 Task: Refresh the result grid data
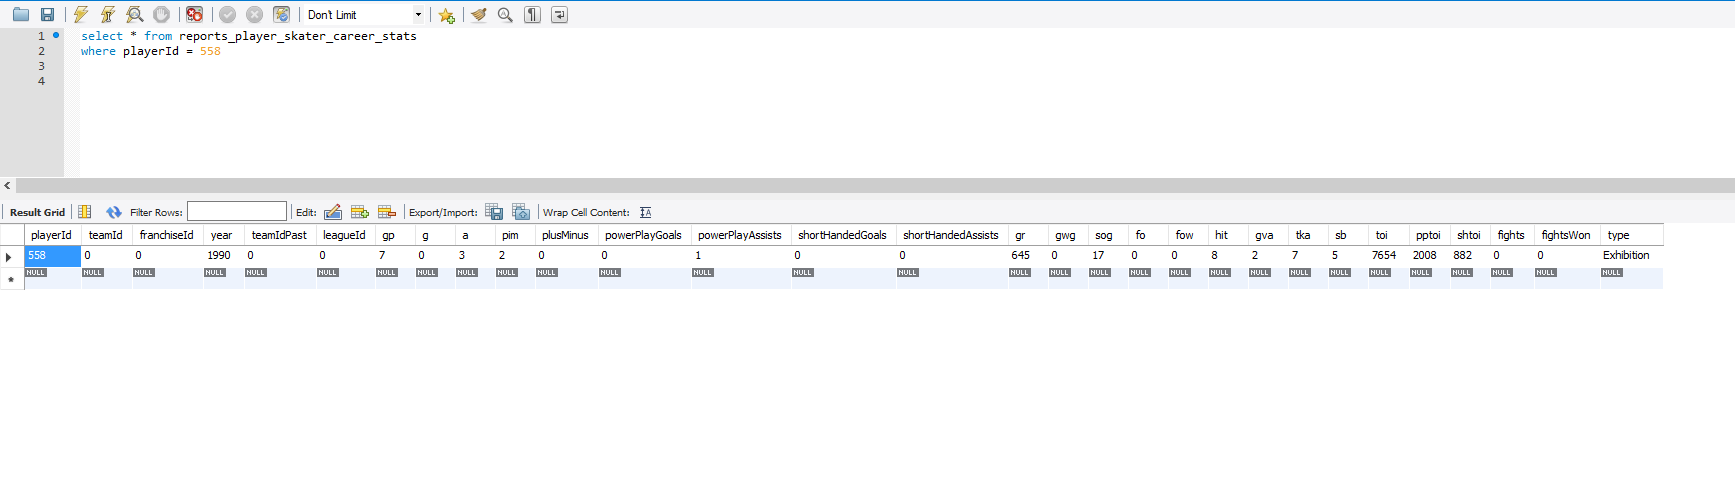[x=113, y=212]
